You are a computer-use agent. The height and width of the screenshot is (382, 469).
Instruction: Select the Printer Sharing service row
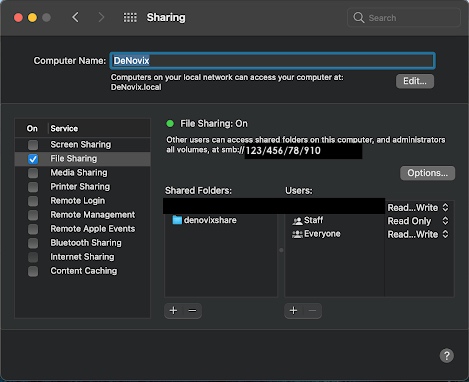click(82, 187)
